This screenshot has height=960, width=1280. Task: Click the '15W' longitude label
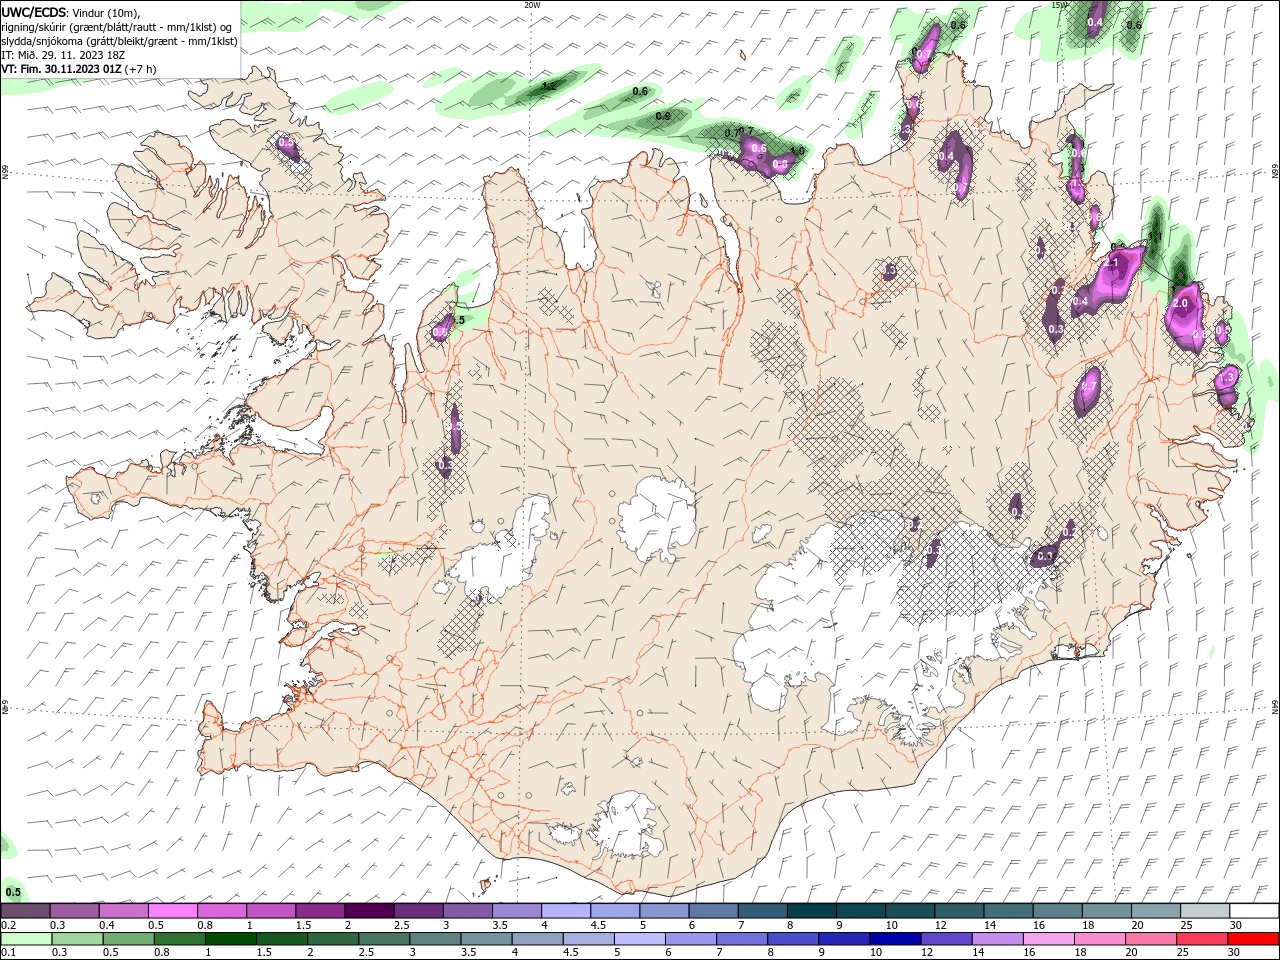click(x=1060, y=5)
